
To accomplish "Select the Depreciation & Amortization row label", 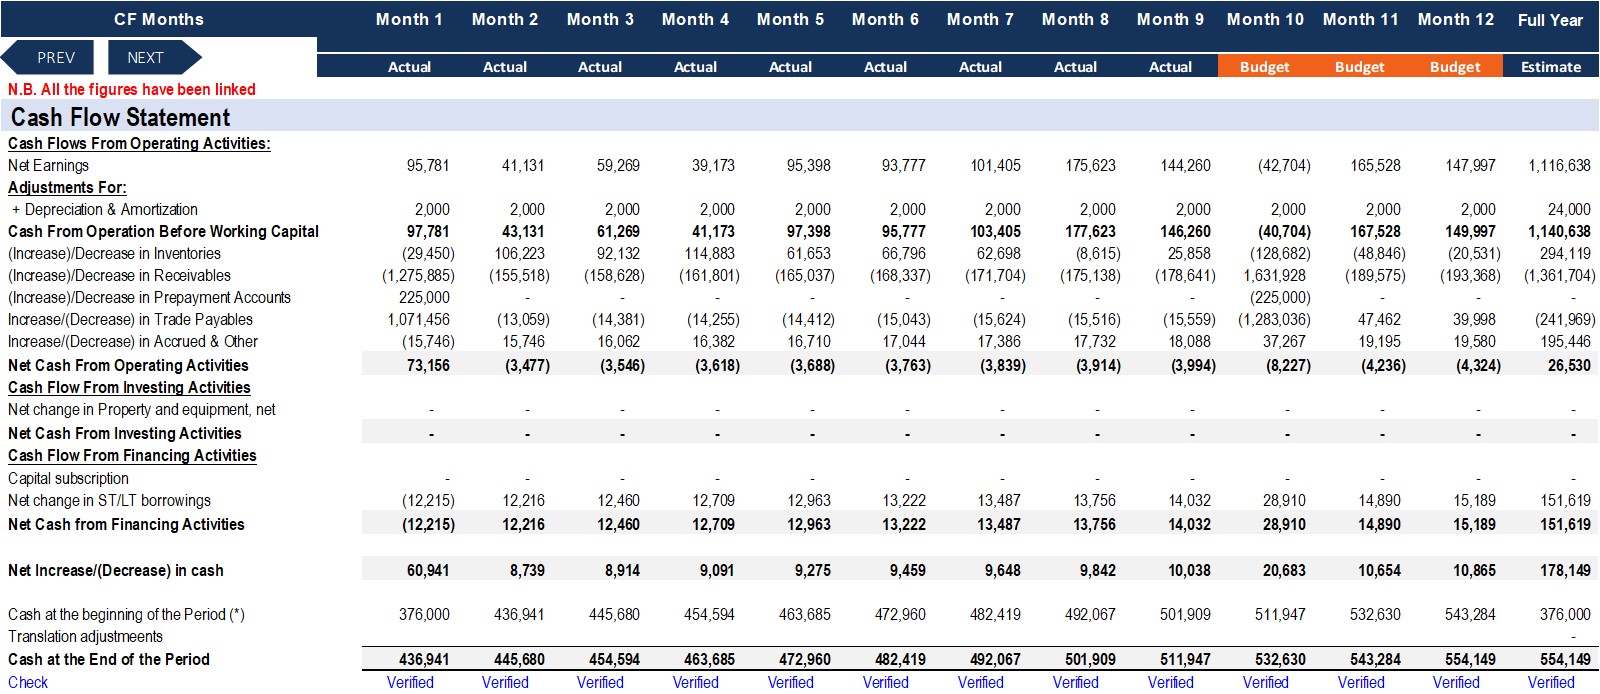I will point(104,209).
